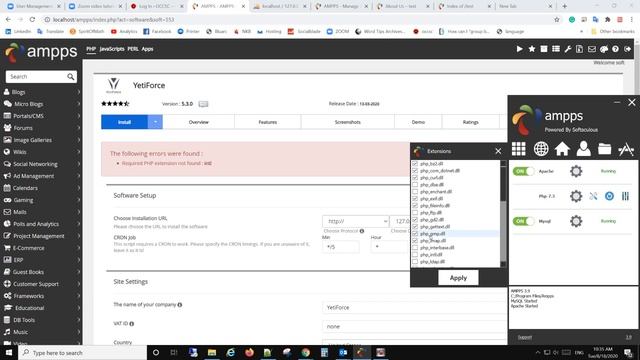This screenshot has height=360, width=640.
Task: Expand the DB Tools category
Action: coord(41,320)
